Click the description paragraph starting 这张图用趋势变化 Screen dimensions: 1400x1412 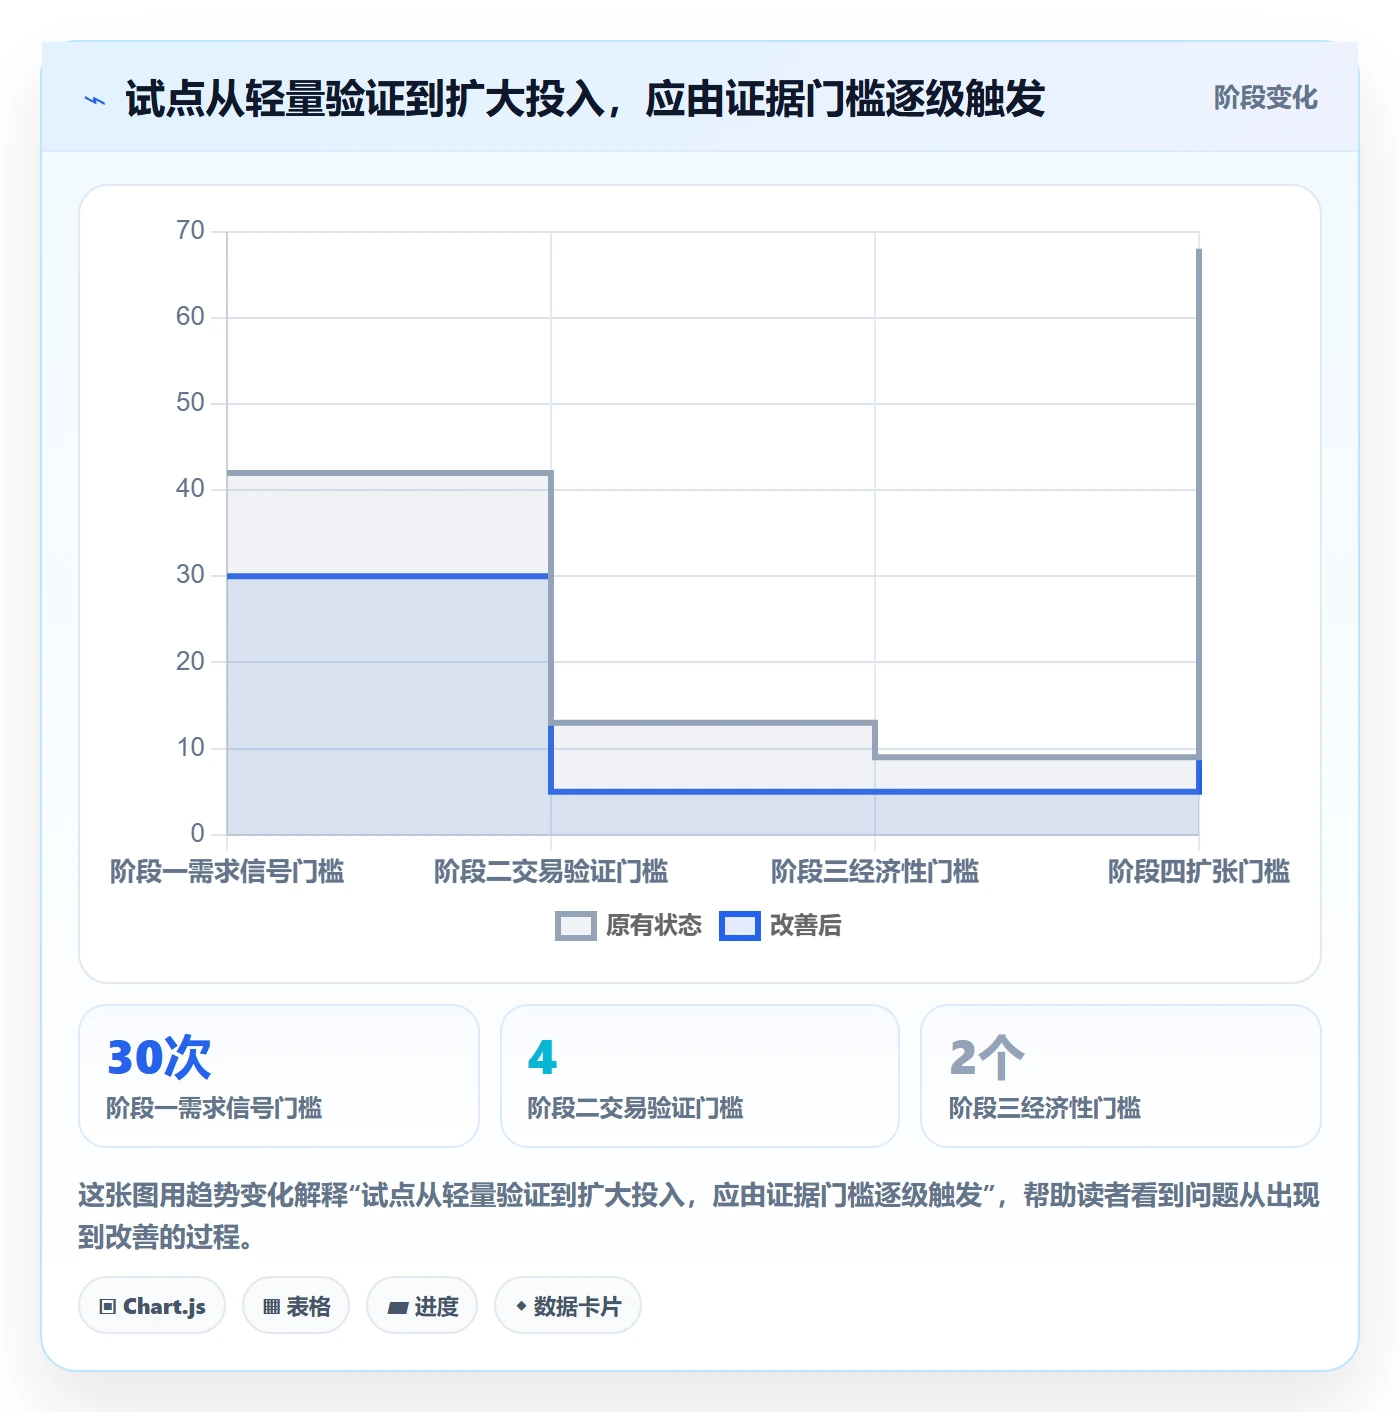[x=699, y=1216]
